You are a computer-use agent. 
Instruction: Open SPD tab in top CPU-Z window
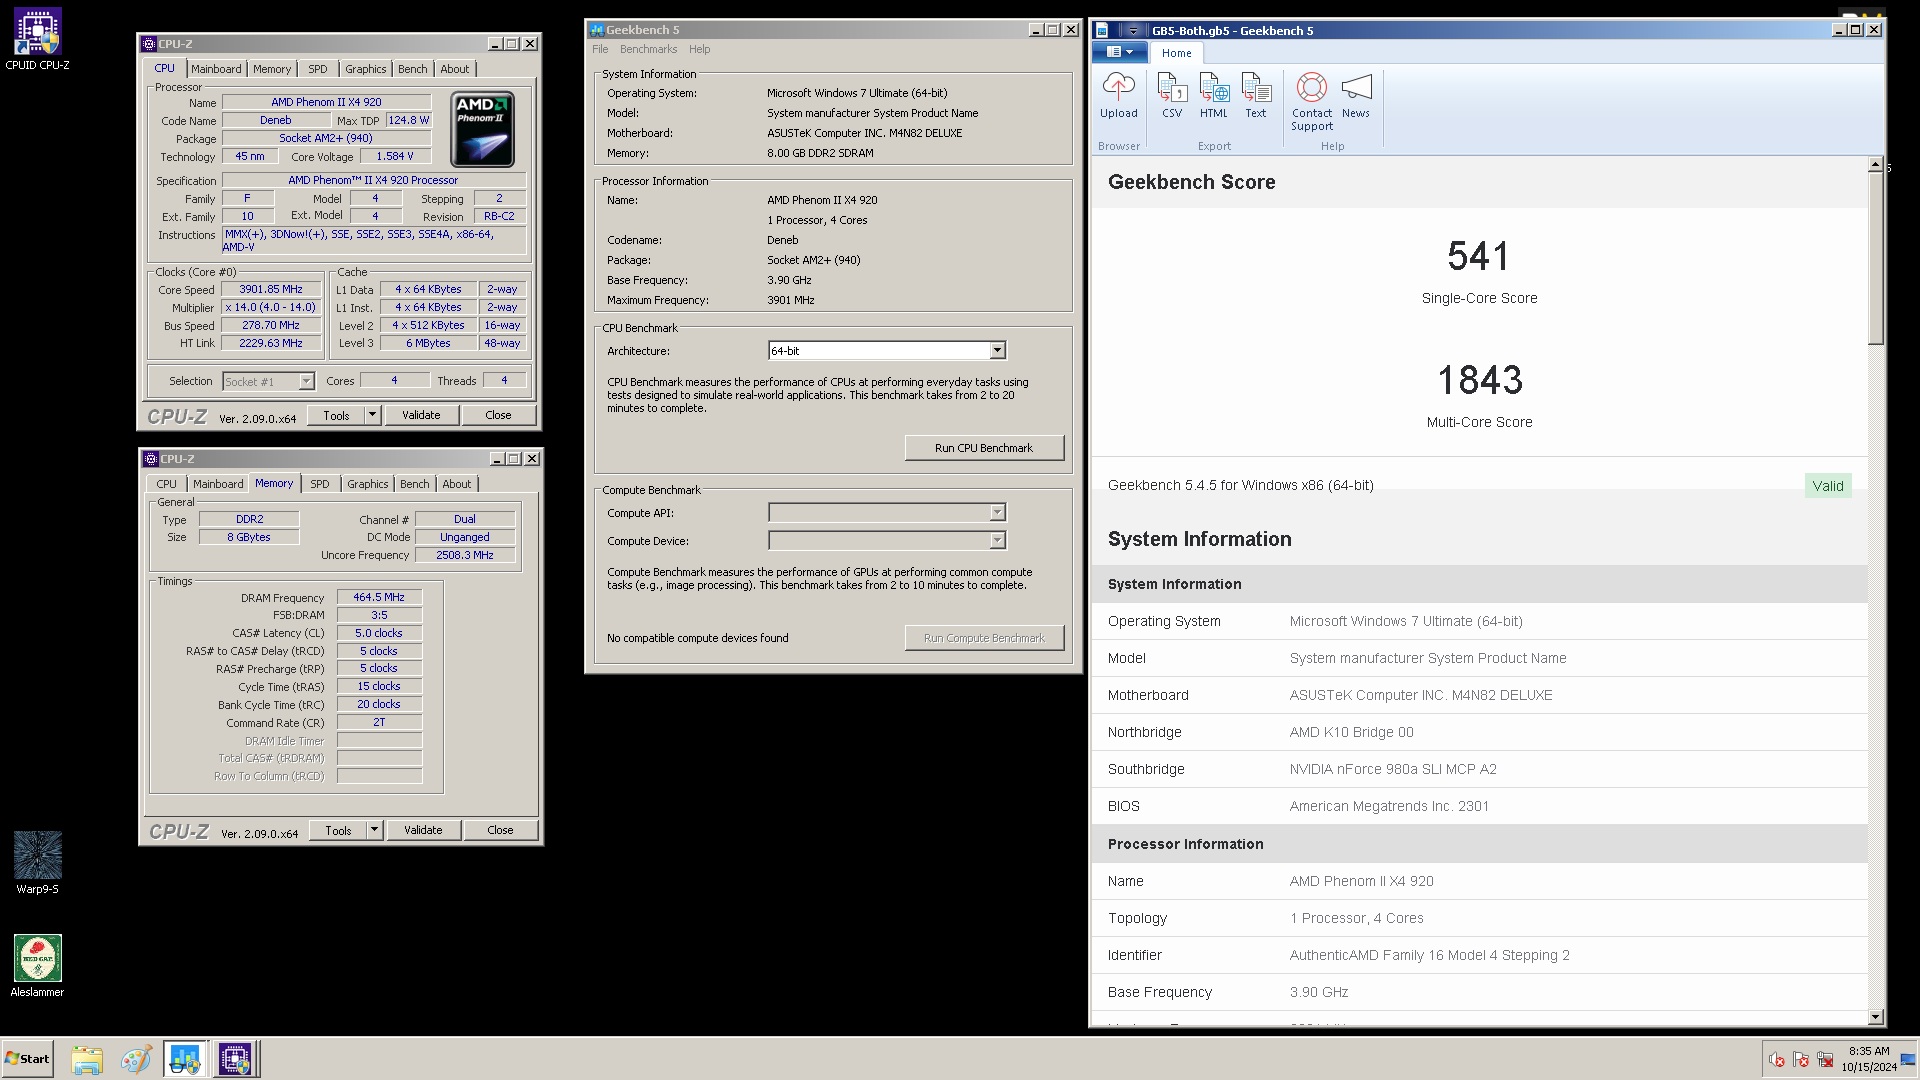pos(318,69)
